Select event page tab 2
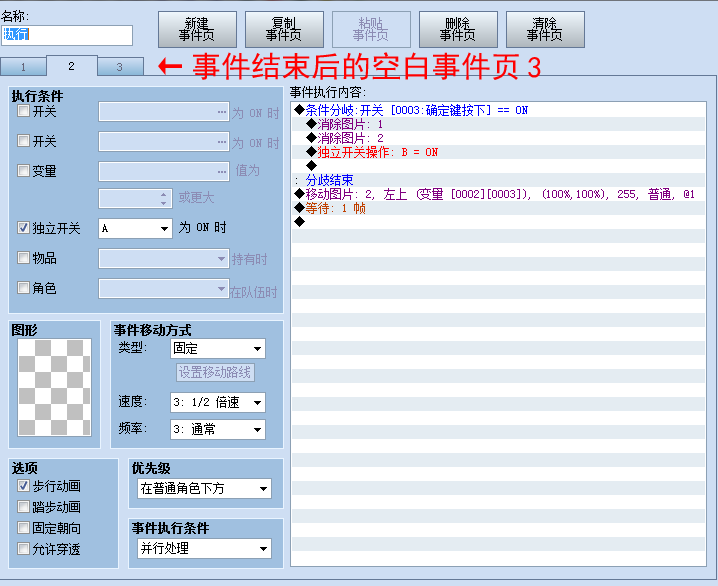 tap(71, 66)
